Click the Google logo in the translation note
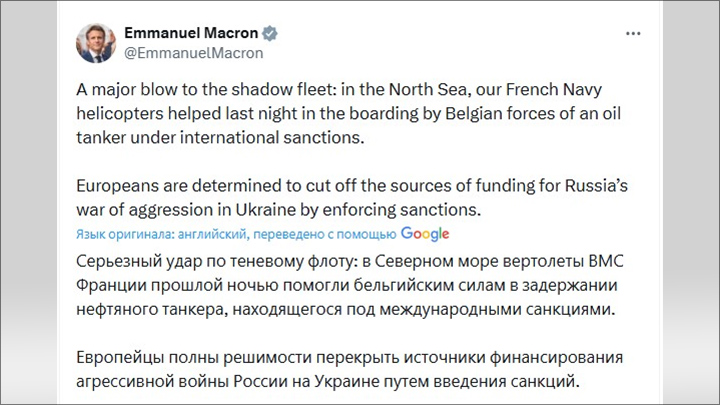 (x=425, y=233)
